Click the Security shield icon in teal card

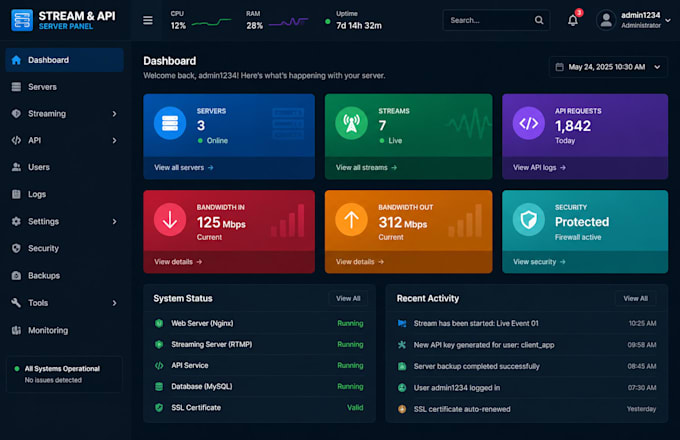529,220
